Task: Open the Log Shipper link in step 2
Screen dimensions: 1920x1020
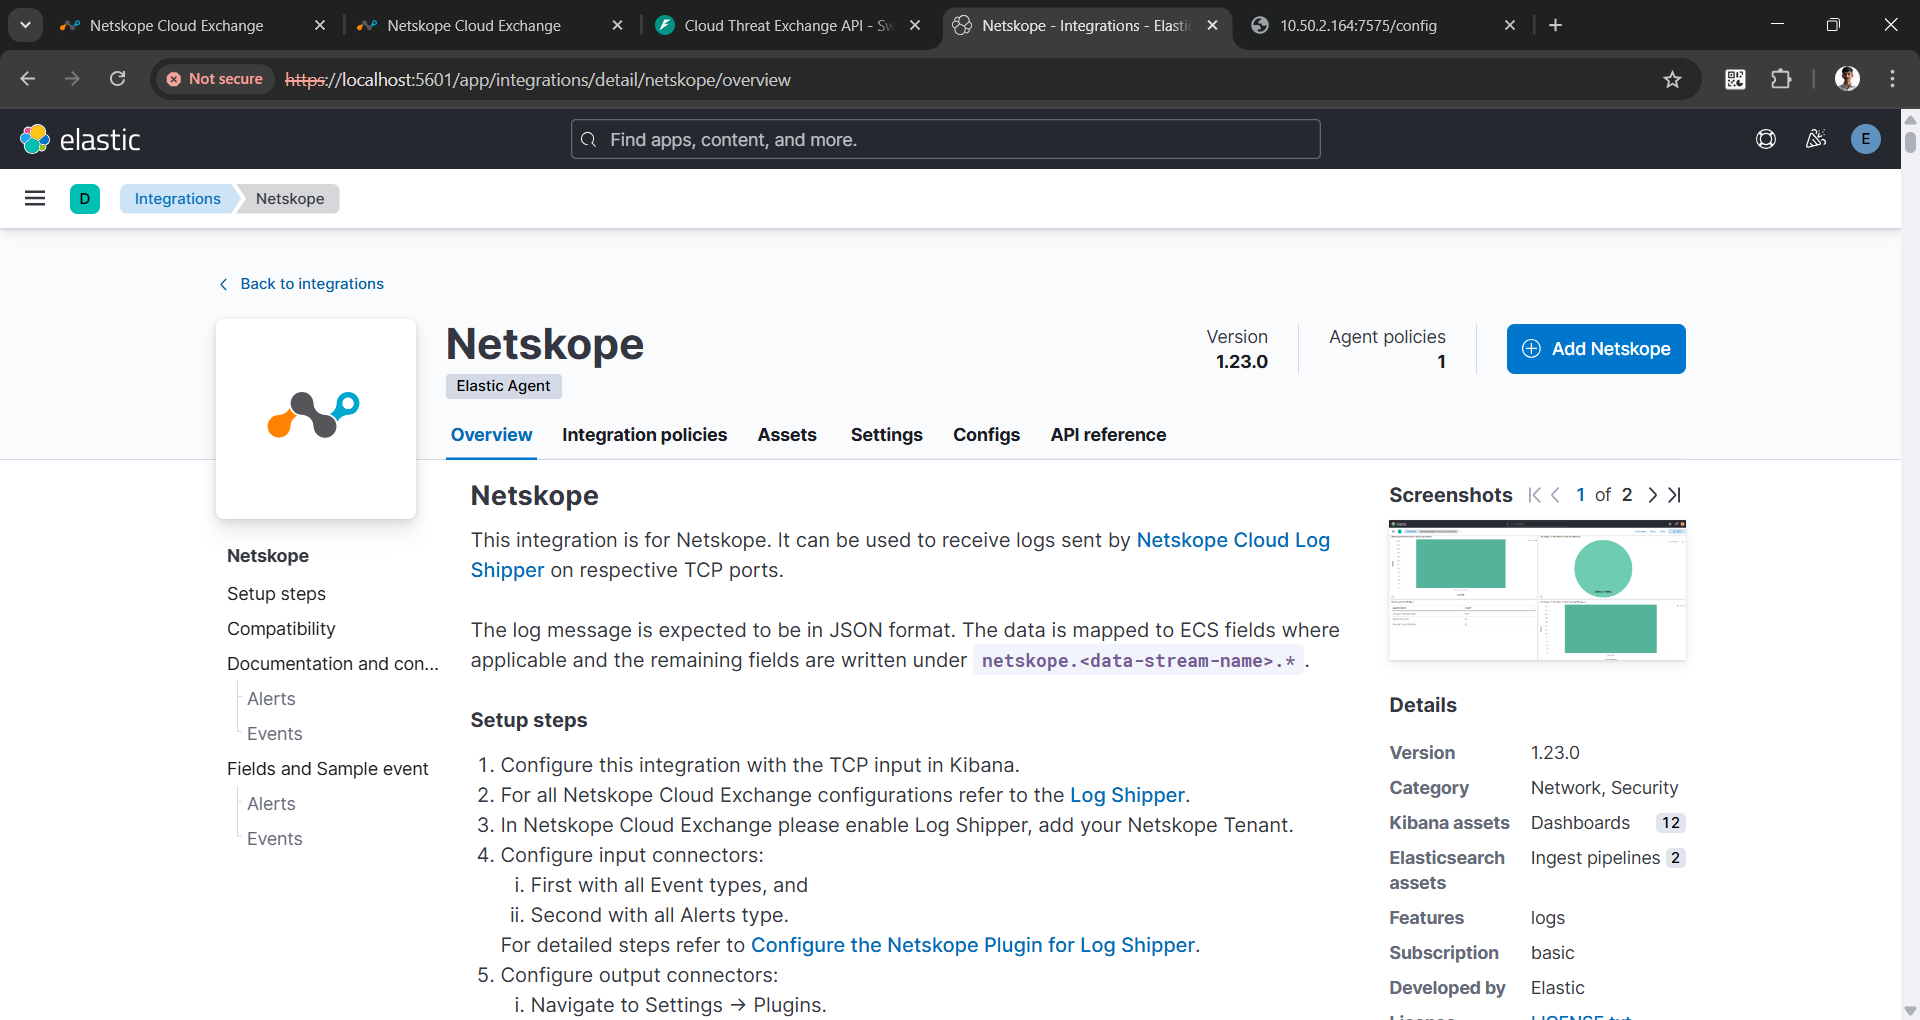Action: (1127, 795)
